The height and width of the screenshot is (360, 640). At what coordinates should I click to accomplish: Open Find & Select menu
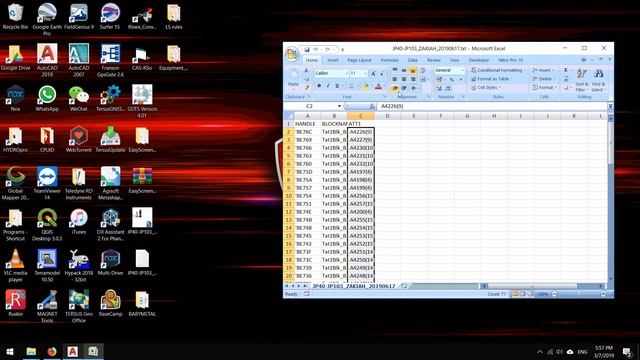(x=598, y=80)
